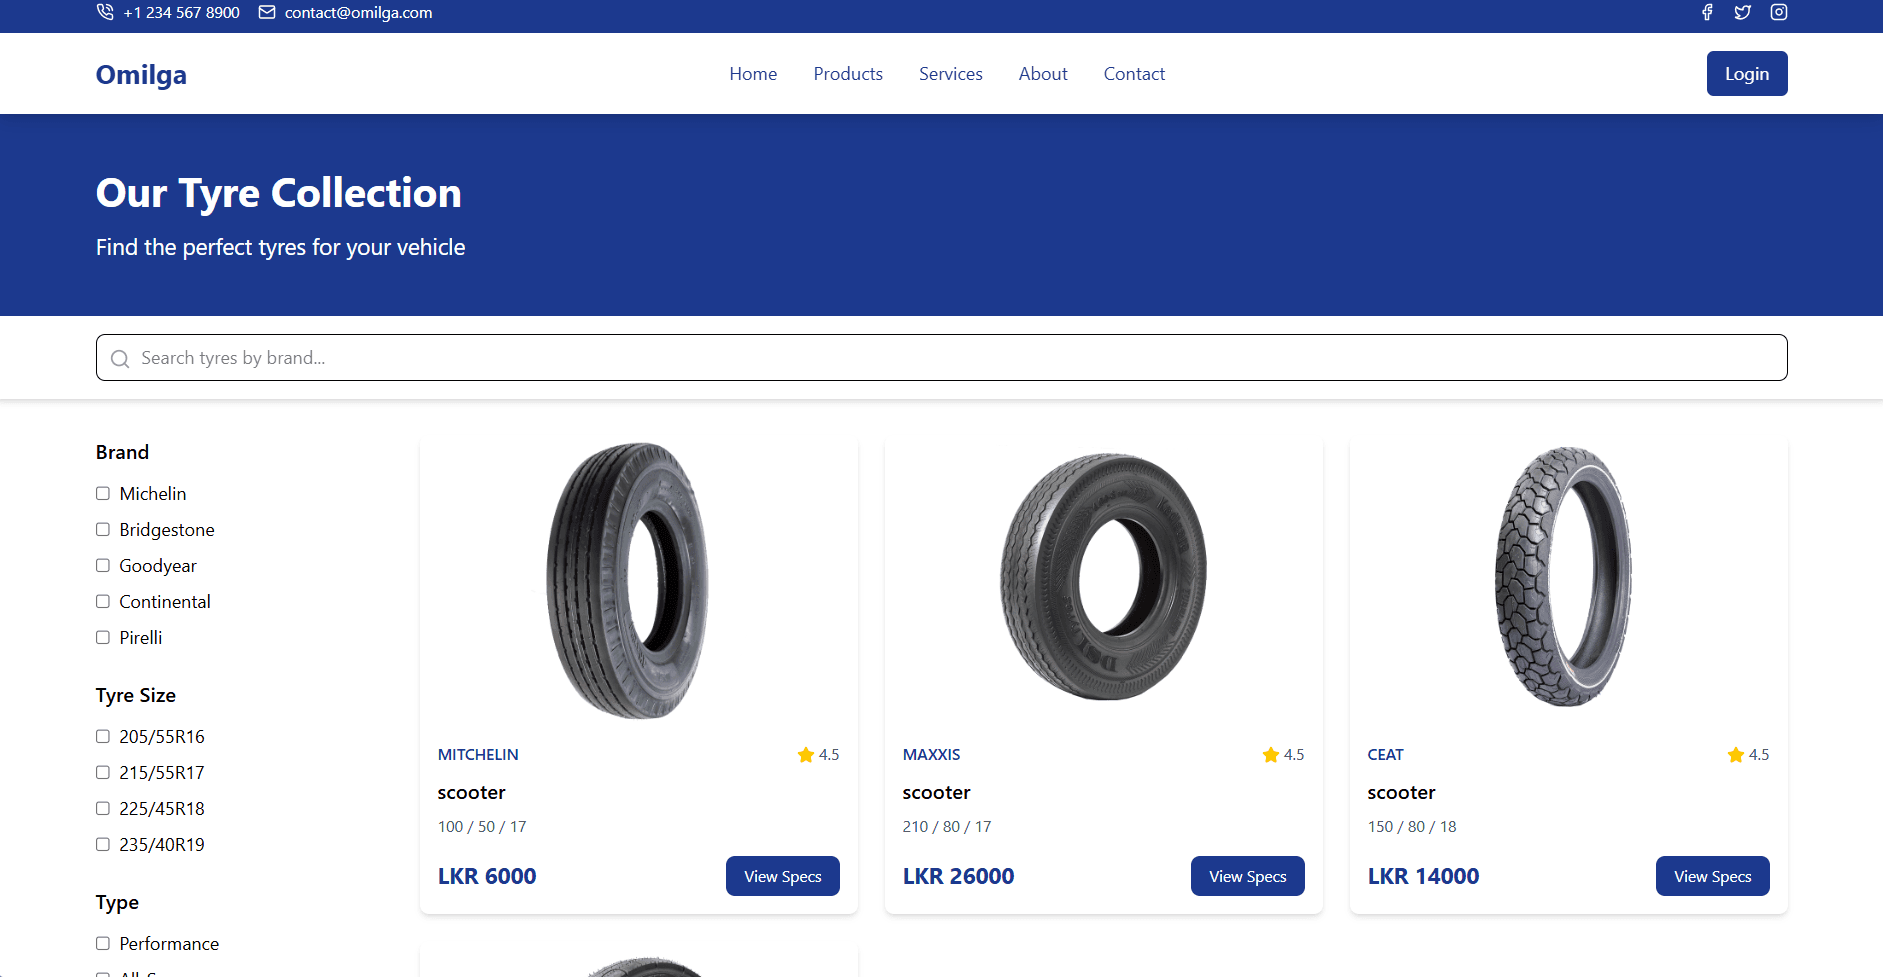Click the star rating on Mitchelin card
This screenshot has height=977, width=1883.
click(x=818, y=755)
